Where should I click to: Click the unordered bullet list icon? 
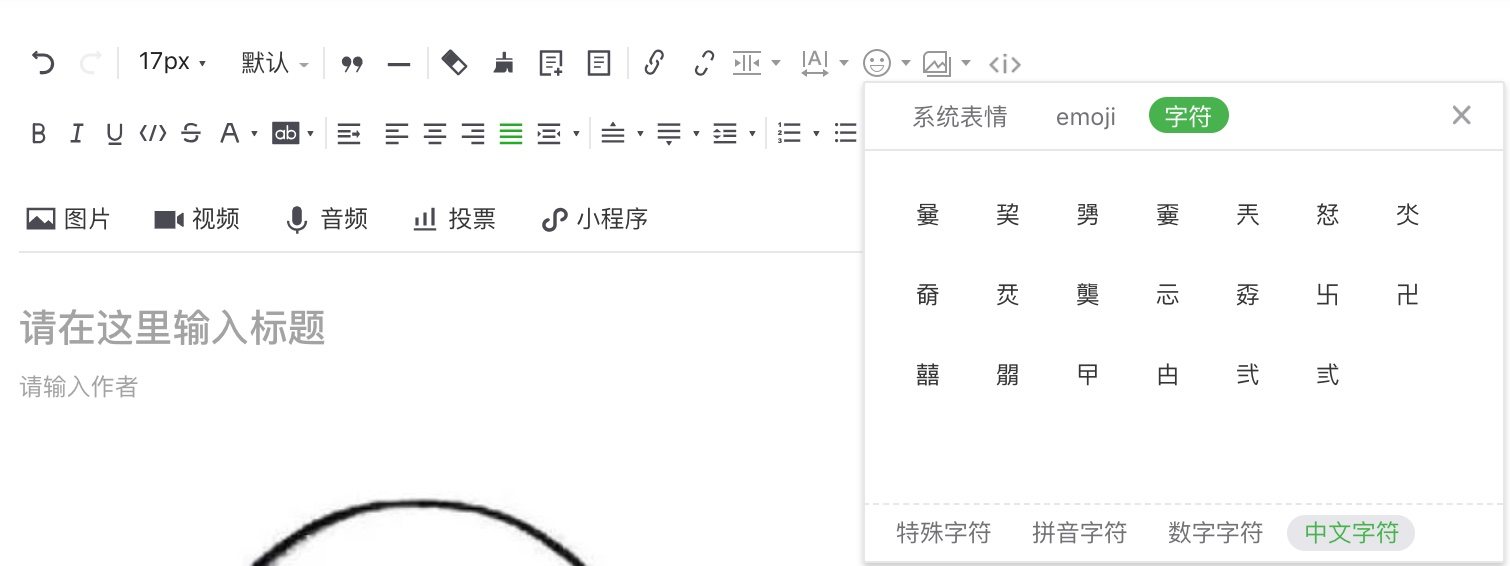click(x=846, y=133)
